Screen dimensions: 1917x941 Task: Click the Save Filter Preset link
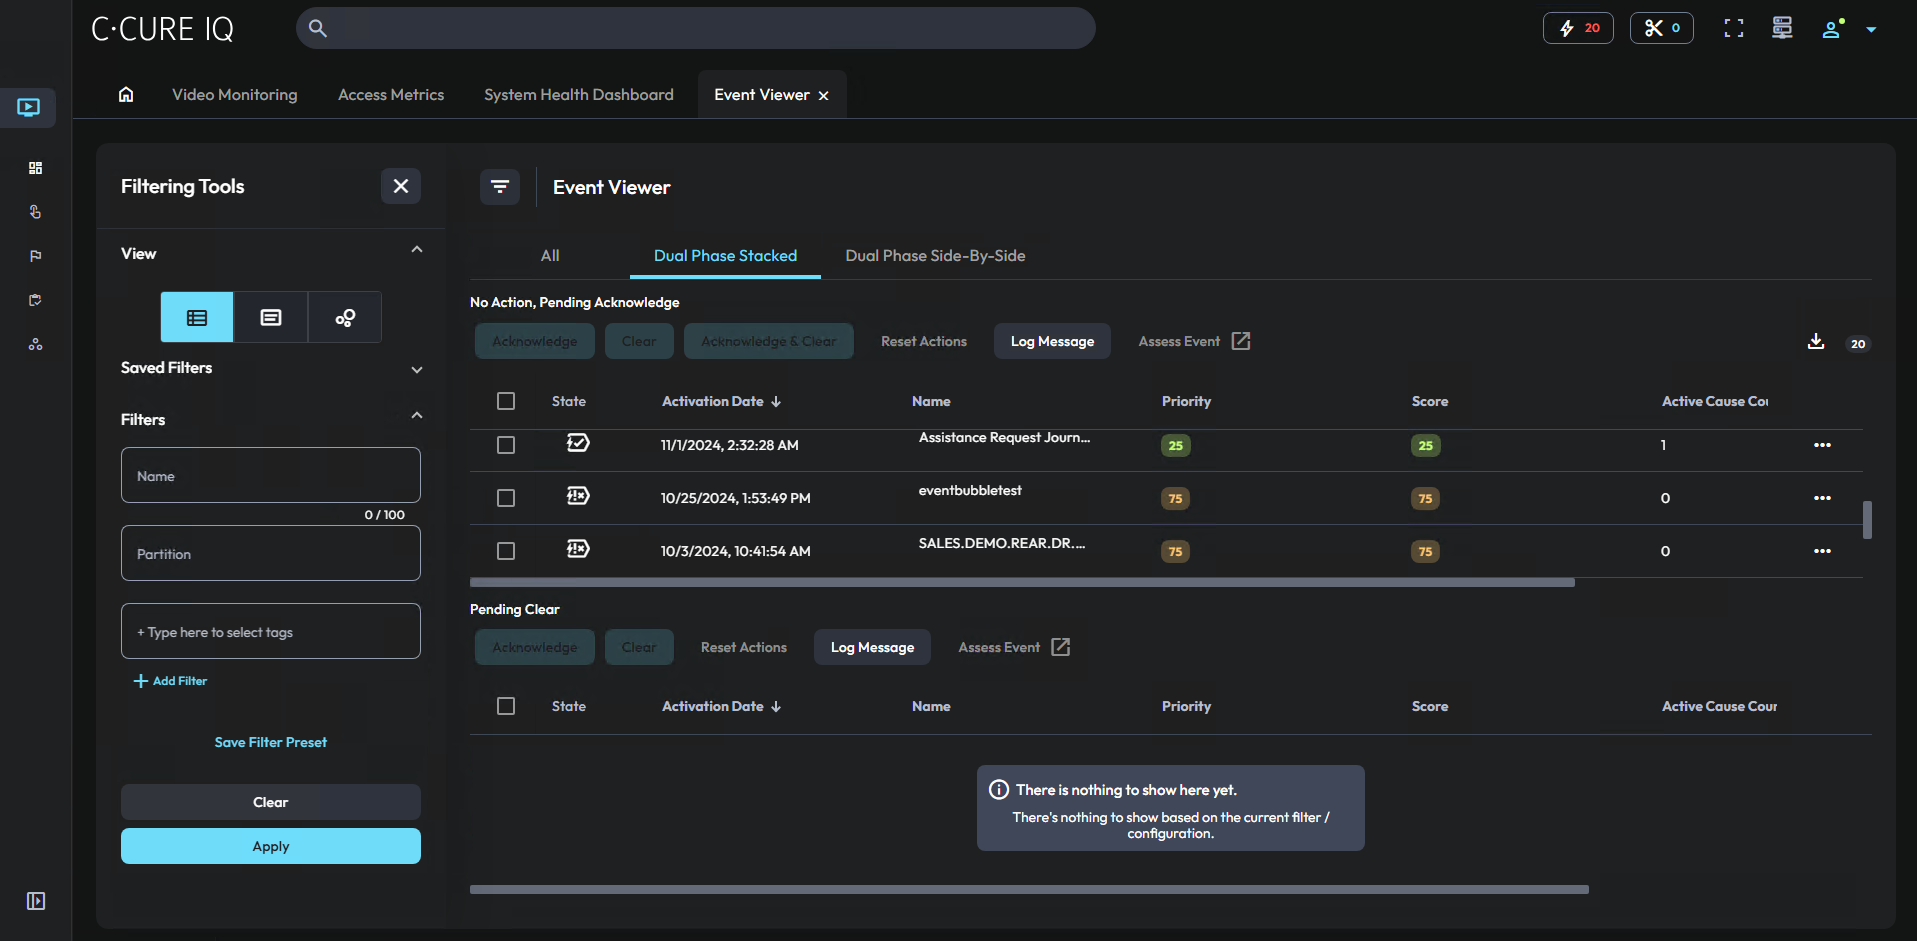pyautogui.click(x=270, y=741)
